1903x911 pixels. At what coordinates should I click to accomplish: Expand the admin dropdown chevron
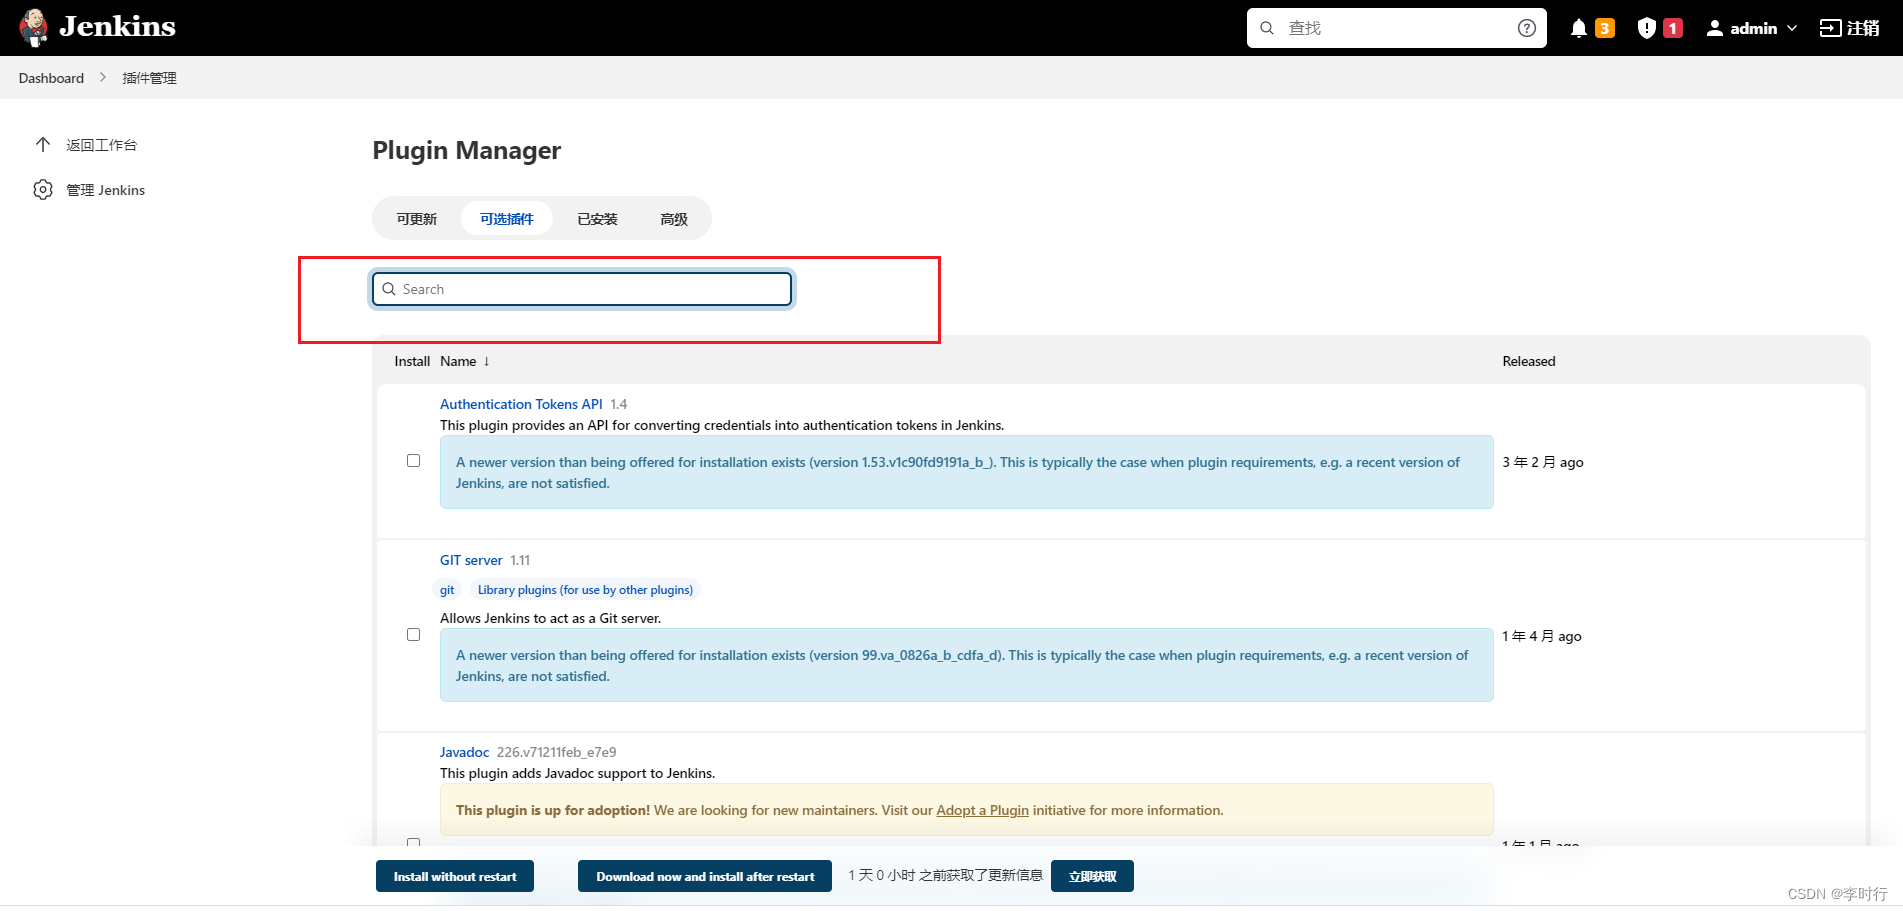coord(1792,28)
